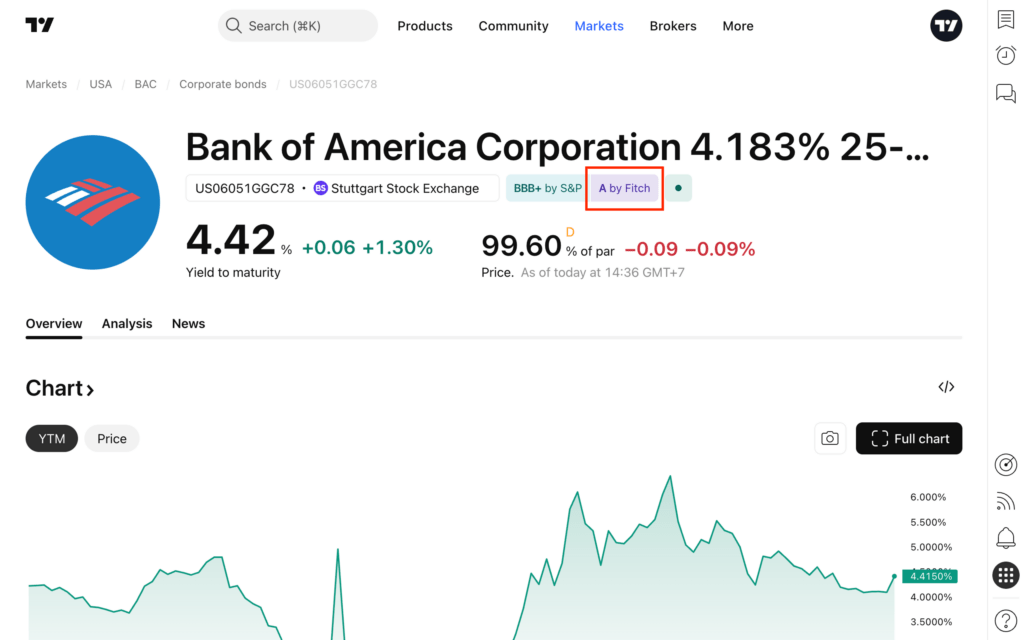
Task: Switch chart to YTM mode
Action: click(x=52, y=438)
